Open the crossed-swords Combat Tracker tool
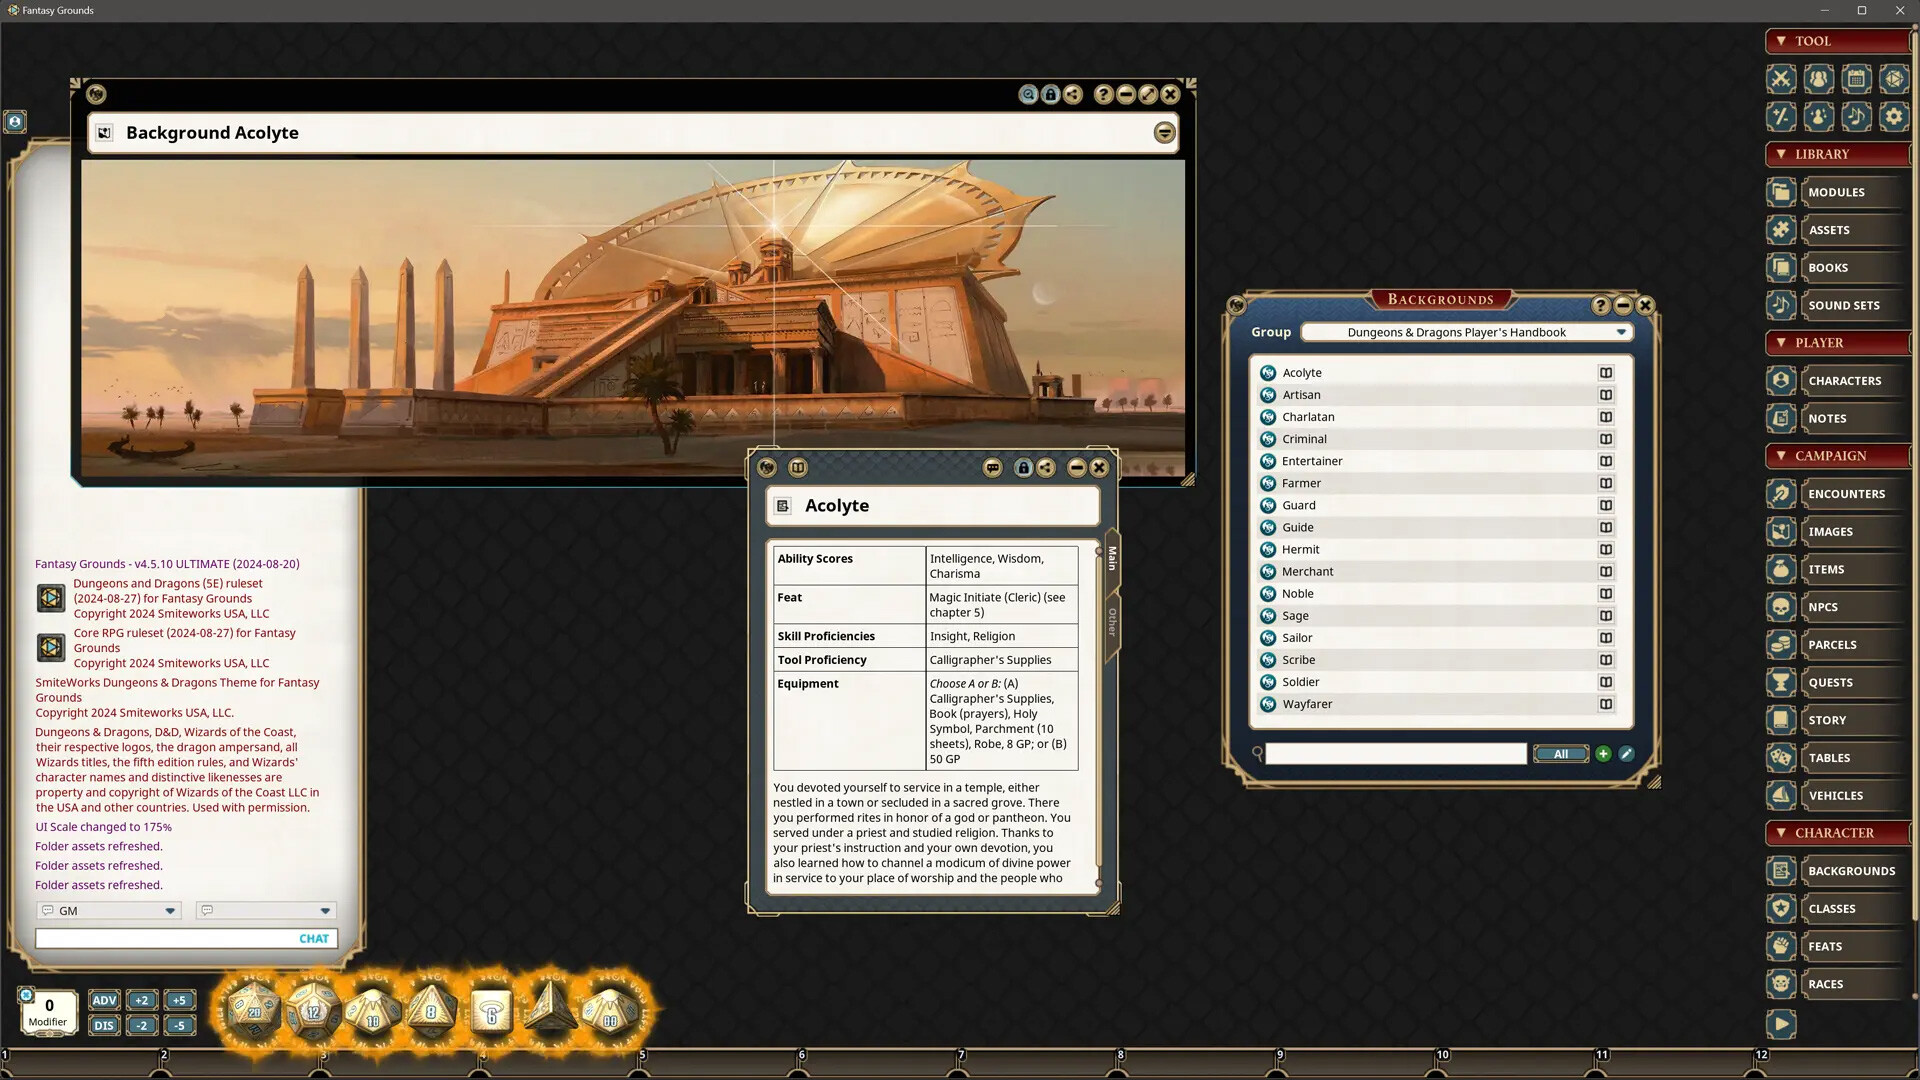 [1780, 79]
